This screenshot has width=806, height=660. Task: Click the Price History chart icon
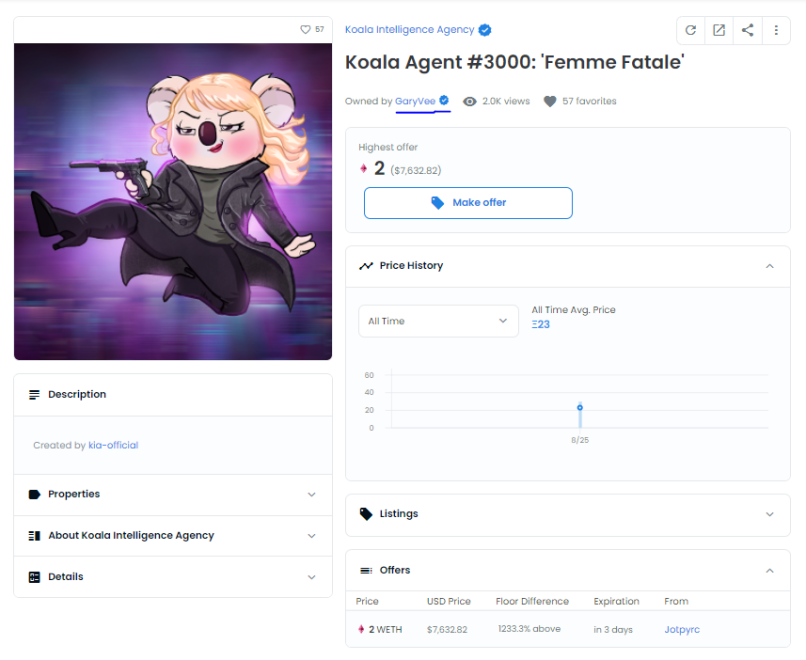tap(366, 266)
